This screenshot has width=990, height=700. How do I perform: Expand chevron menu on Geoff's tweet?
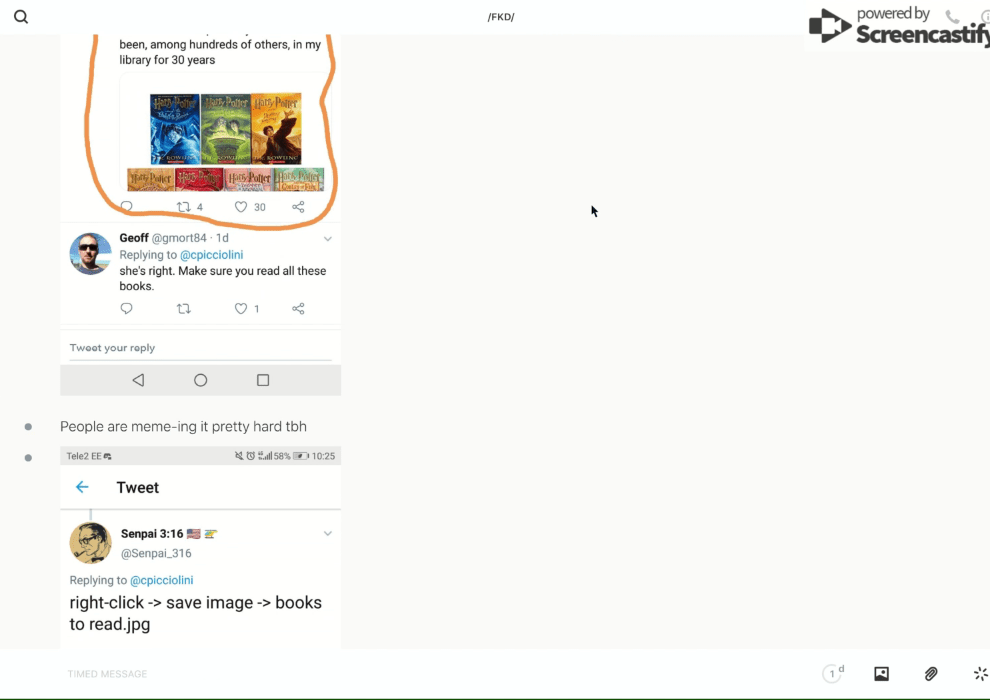[327, 239]
